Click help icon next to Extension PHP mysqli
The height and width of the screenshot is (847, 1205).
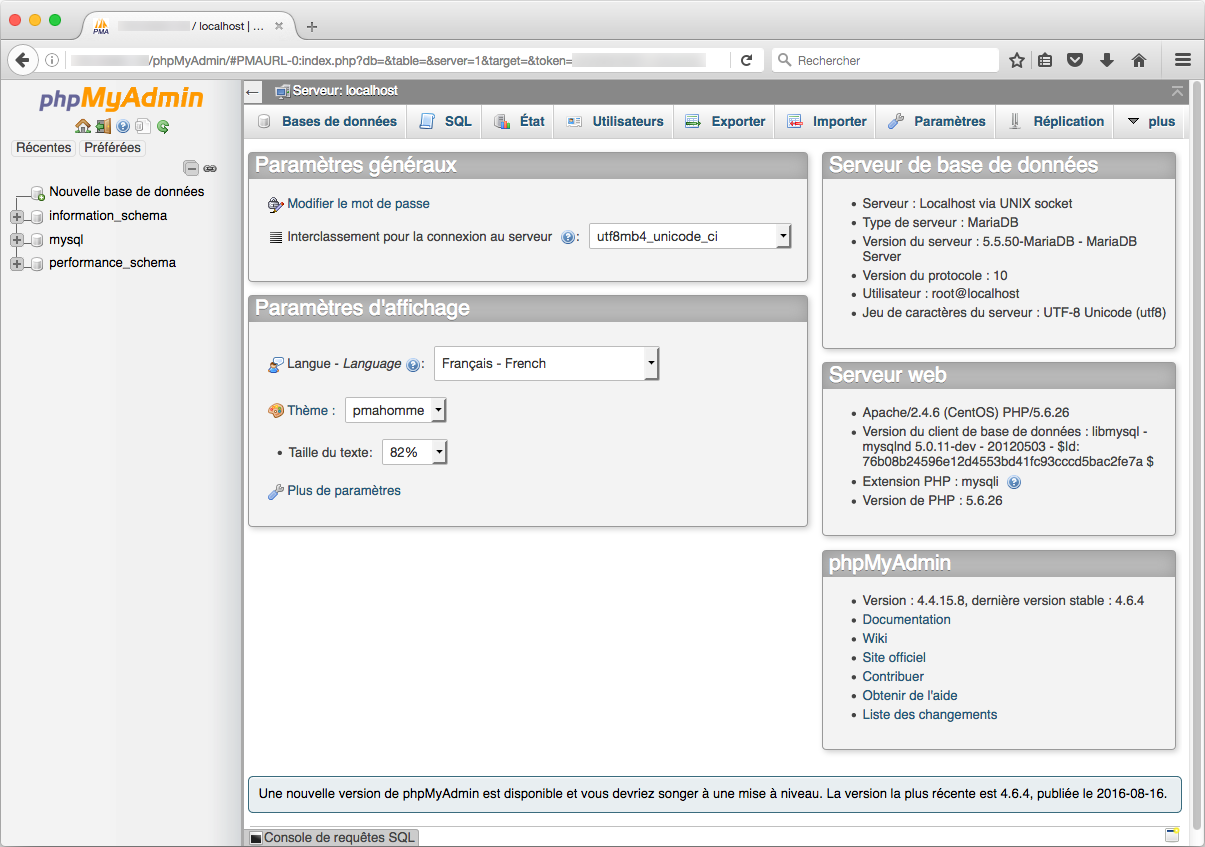coord(1013,482)
